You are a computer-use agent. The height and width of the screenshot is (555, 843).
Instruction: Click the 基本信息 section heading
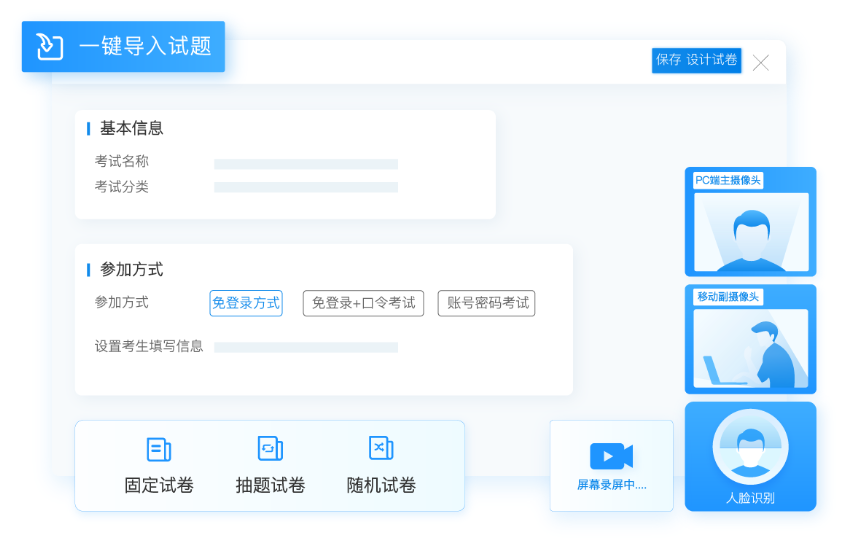(x=131, y=128)
